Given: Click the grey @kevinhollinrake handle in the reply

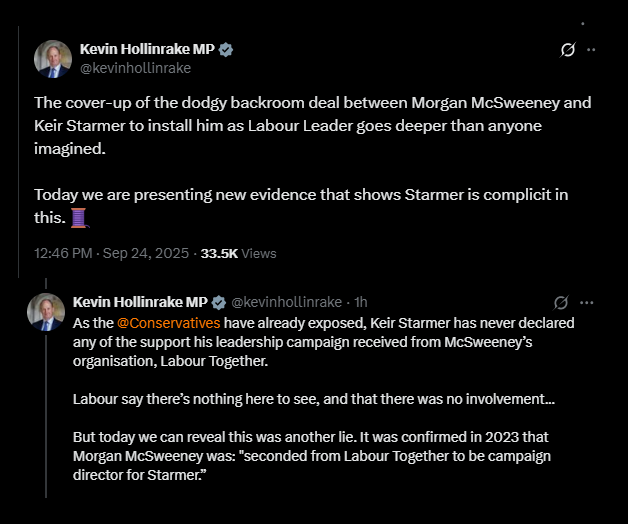Looking at the screenshot, I should coord(285,302).
